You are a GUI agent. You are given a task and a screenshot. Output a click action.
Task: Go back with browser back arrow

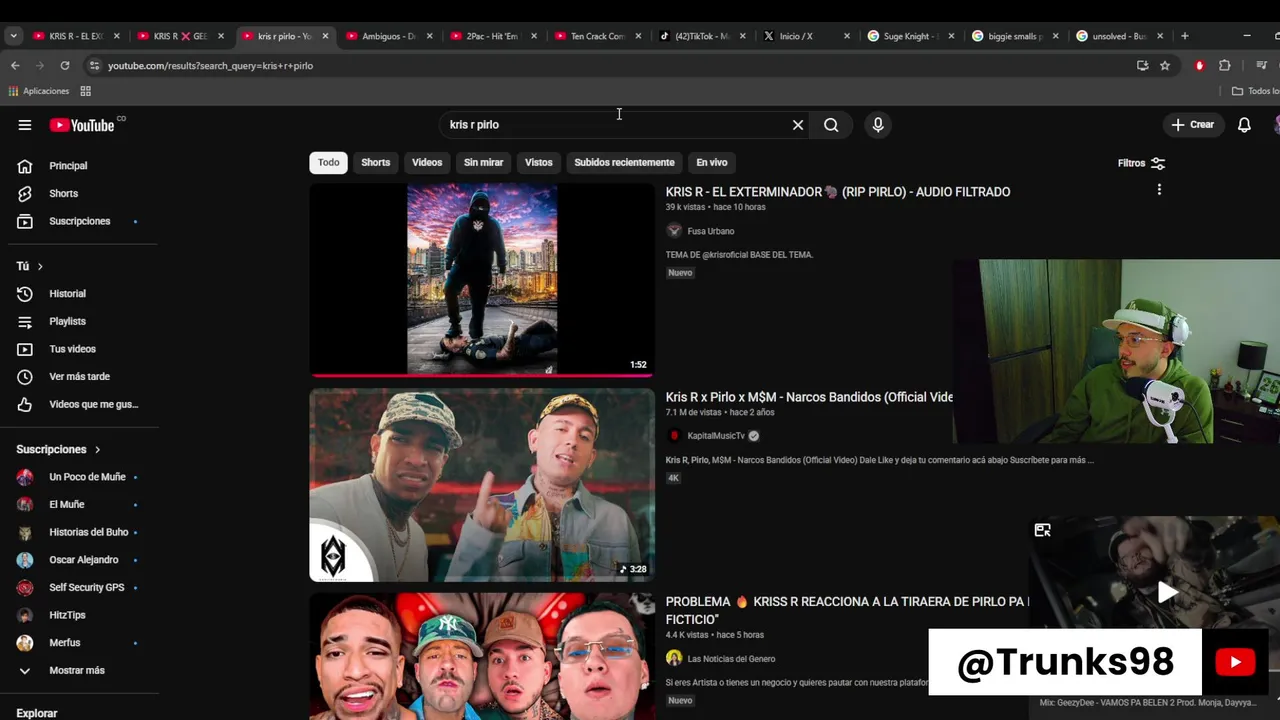(15, 65)
